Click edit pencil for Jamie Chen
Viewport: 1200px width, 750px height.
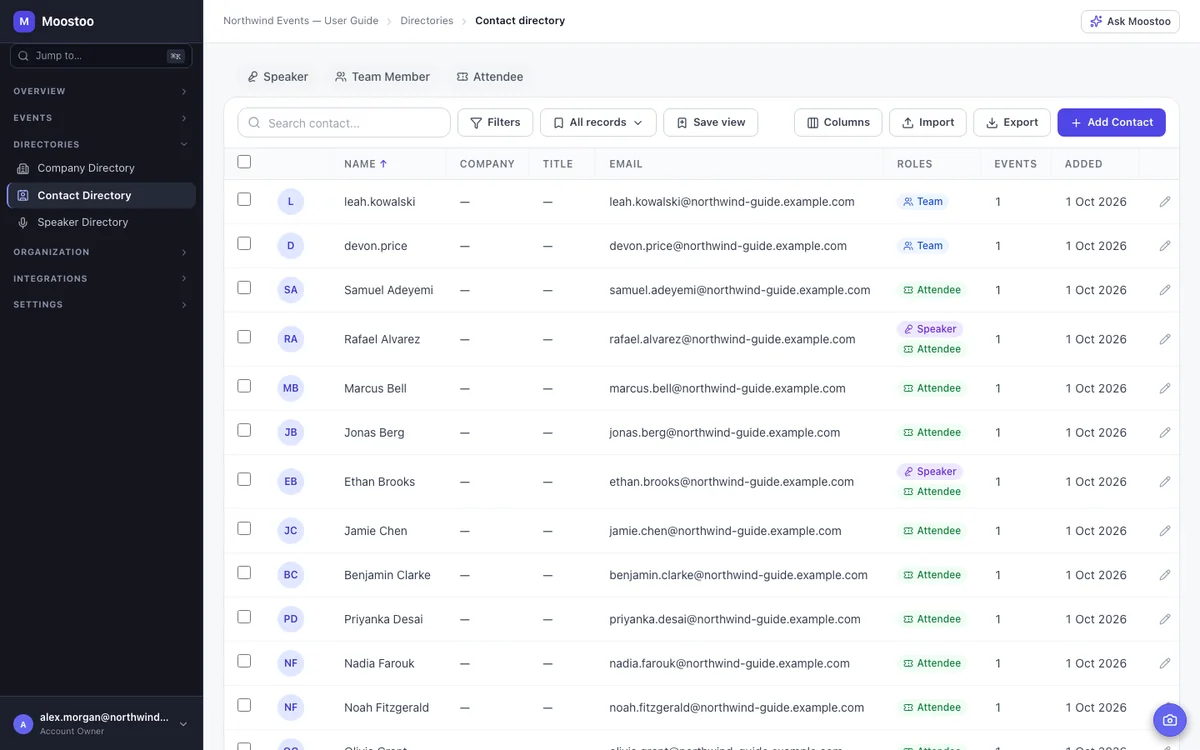pyautogui.click(x=1165, y=531)
